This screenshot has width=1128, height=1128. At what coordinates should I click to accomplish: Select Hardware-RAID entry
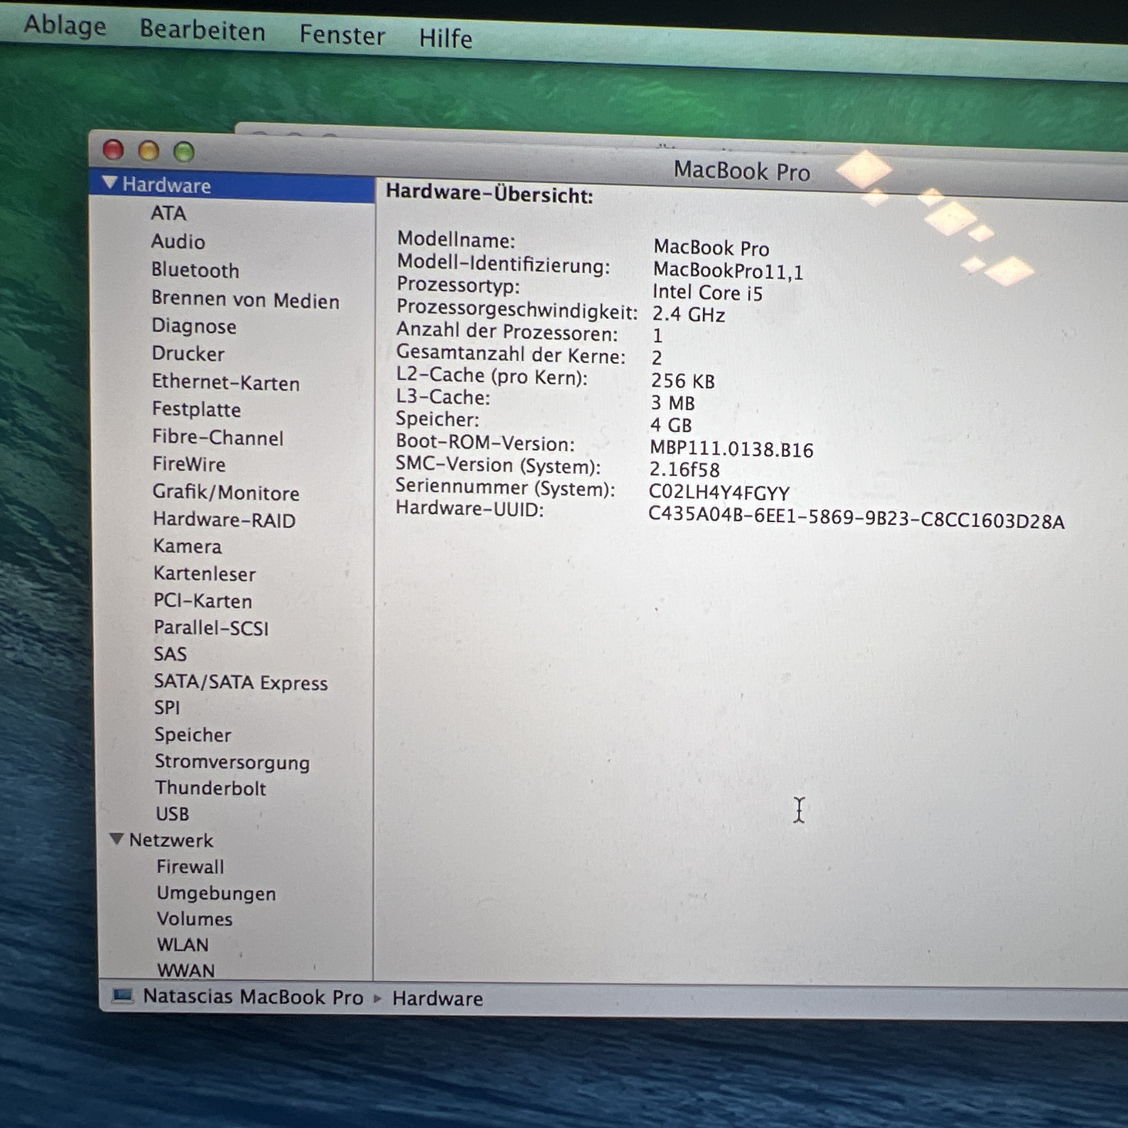coord(224,519)
